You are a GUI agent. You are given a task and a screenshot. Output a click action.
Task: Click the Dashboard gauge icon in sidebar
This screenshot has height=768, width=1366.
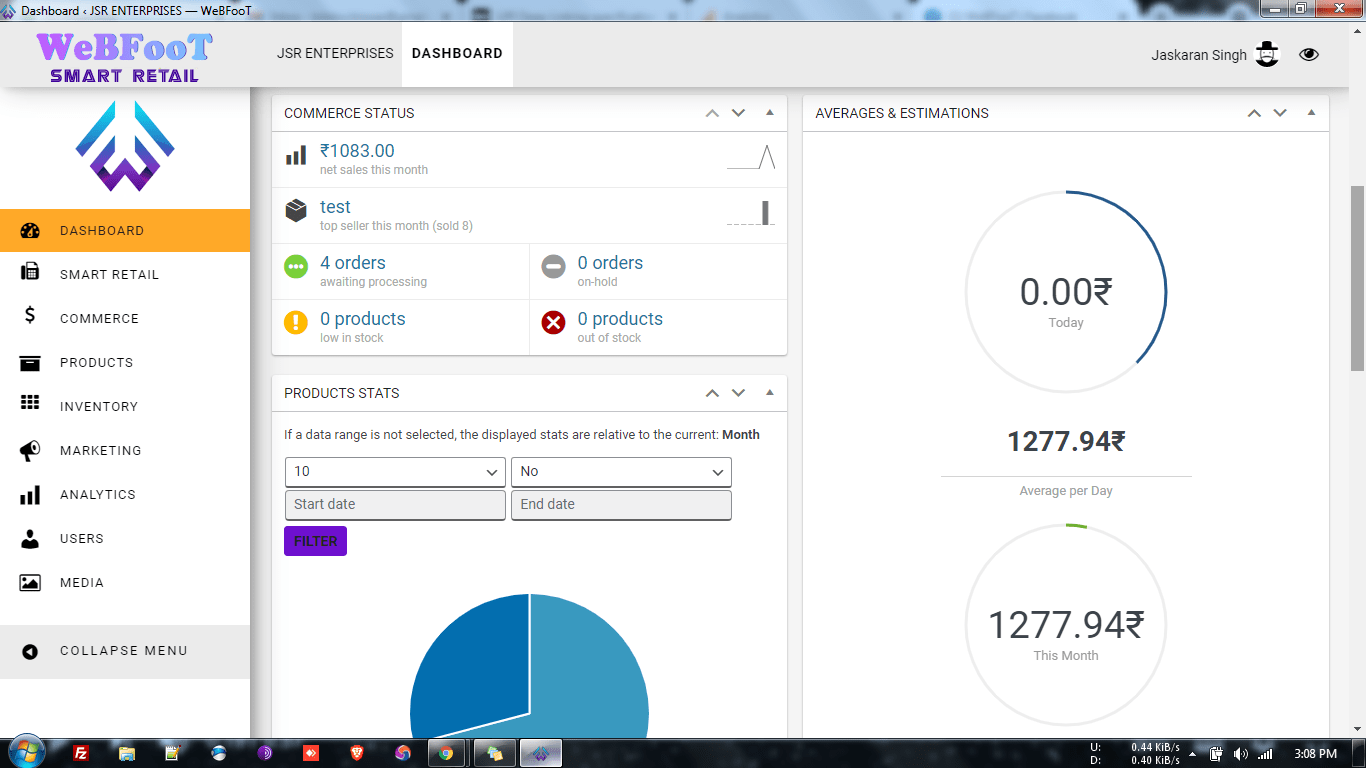click(x=30, y=230)
